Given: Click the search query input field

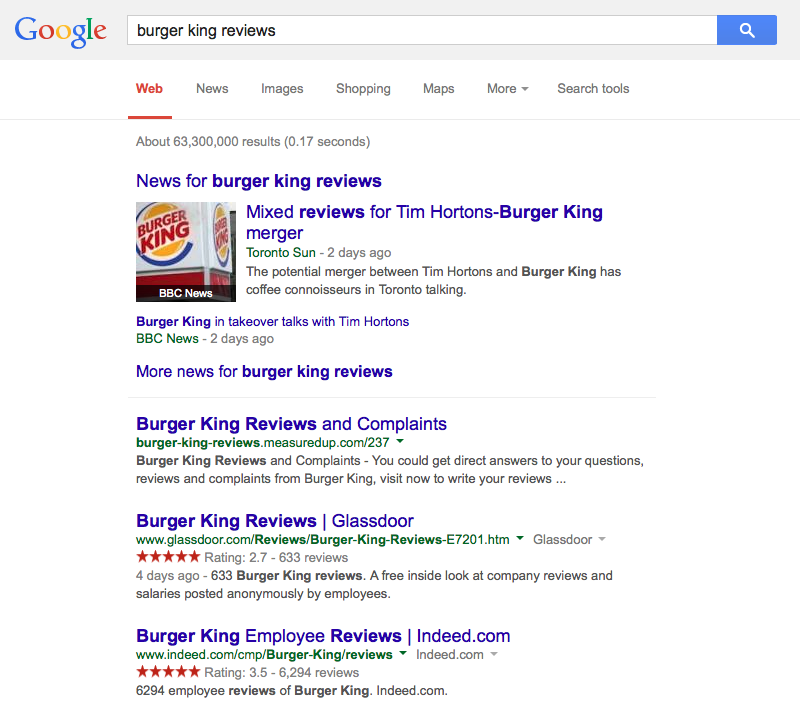Looking at the screenshot, I should pyautogui.click(x=422, y=30).
